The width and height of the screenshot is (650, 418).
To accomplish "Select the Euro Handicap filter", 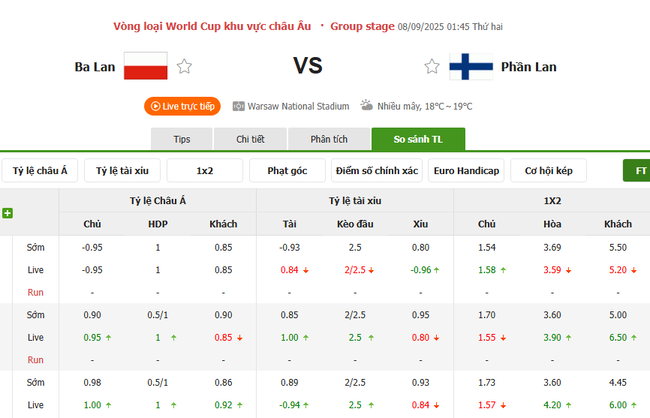I will [x=465, y=171].
